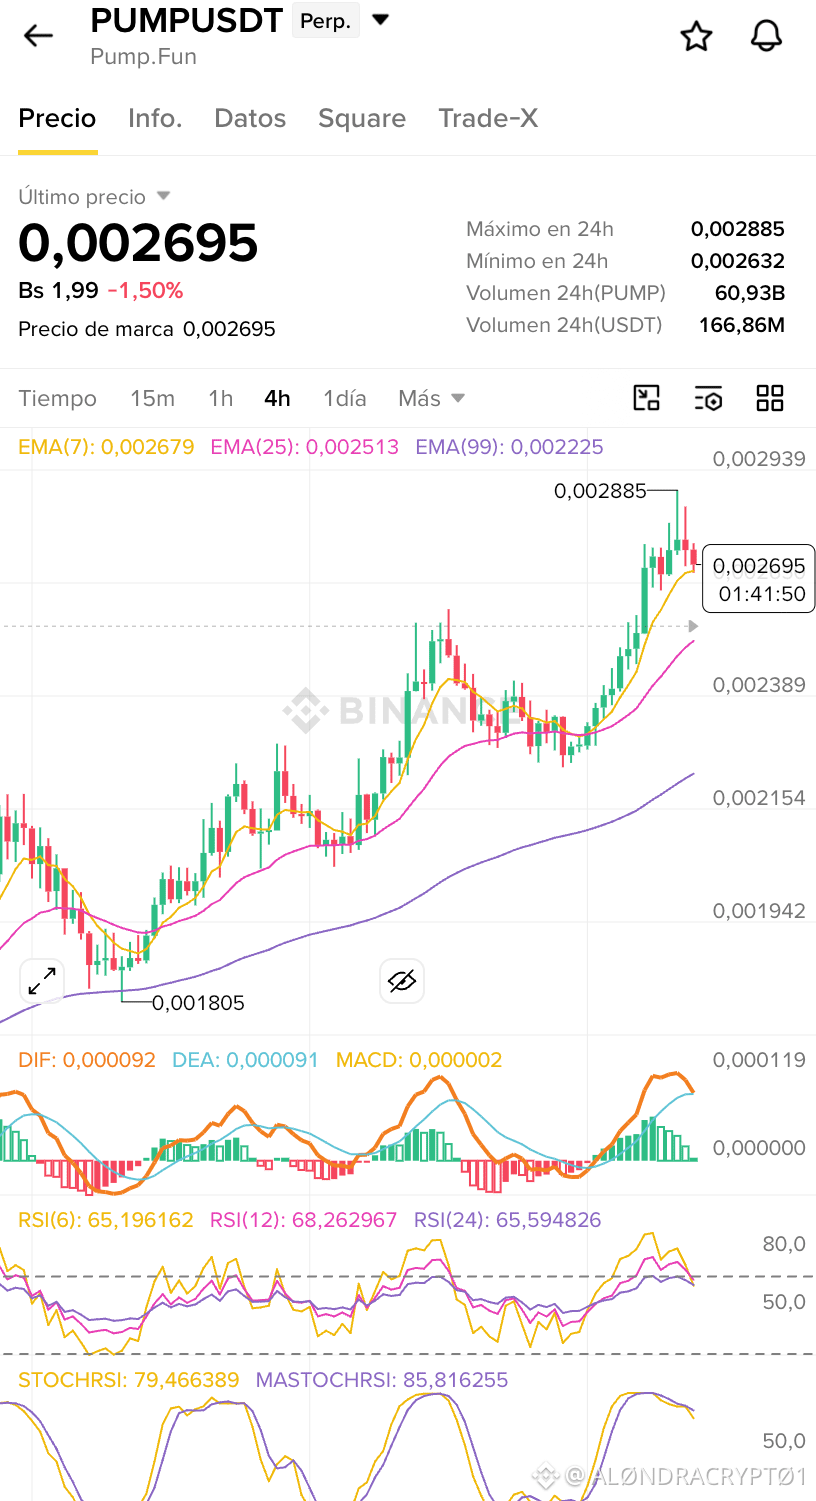Select the 4h chart interval
Viewport: 816px width, 1501px height.
coord(277,398)
